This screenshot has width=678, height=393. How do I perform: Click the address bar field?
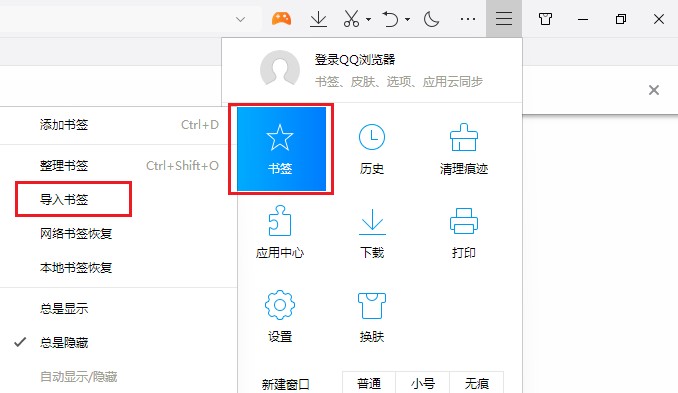[x=130, y=19]
